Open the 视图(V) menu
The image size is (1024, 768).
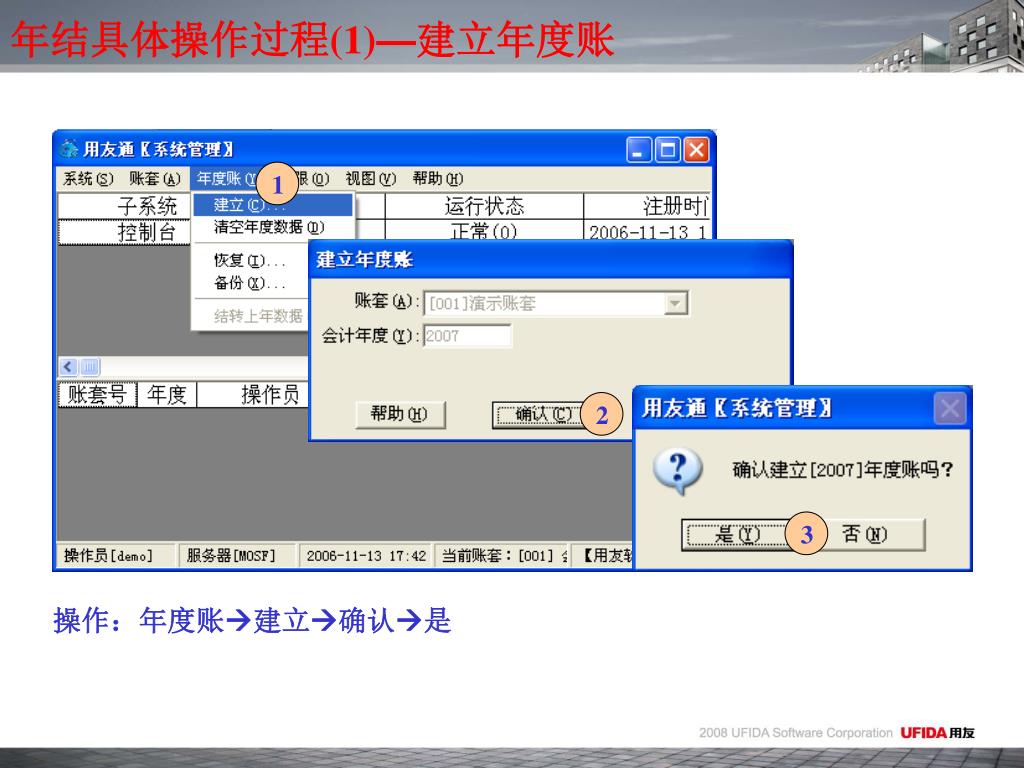coord(370,178)
